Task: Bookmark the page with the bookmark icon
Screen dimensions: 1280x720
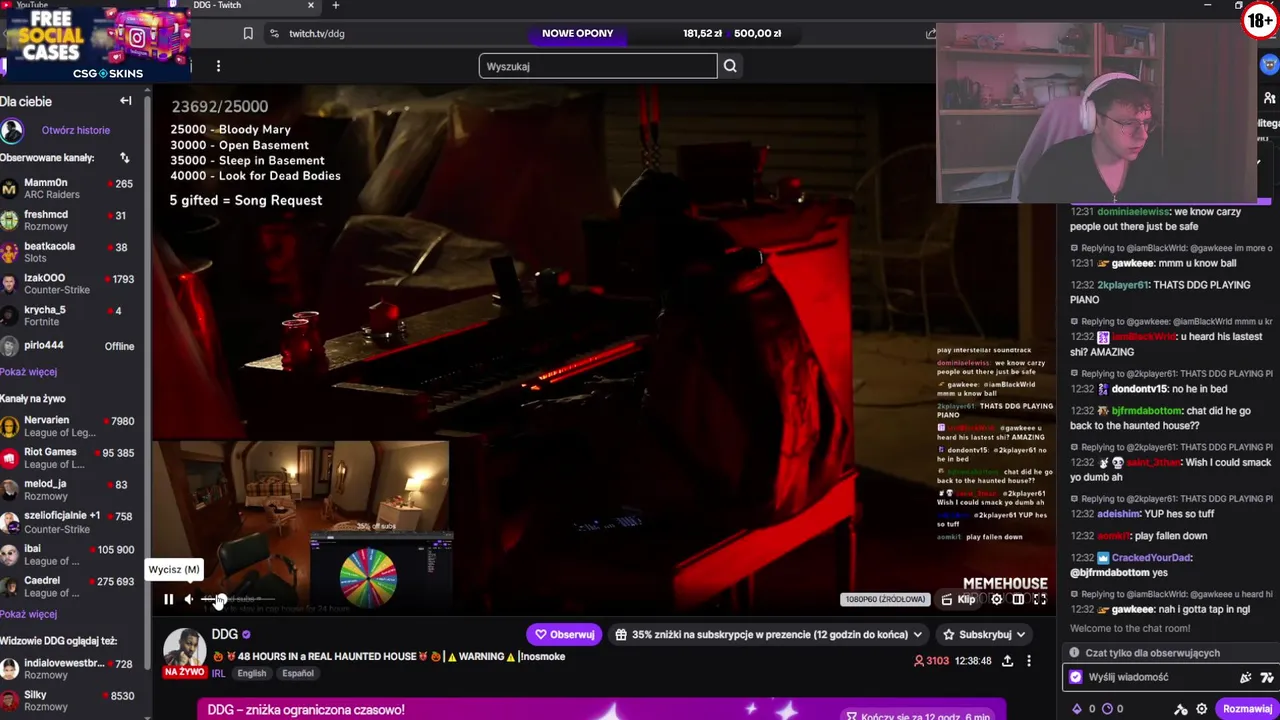Action: [x=248, y=33]
